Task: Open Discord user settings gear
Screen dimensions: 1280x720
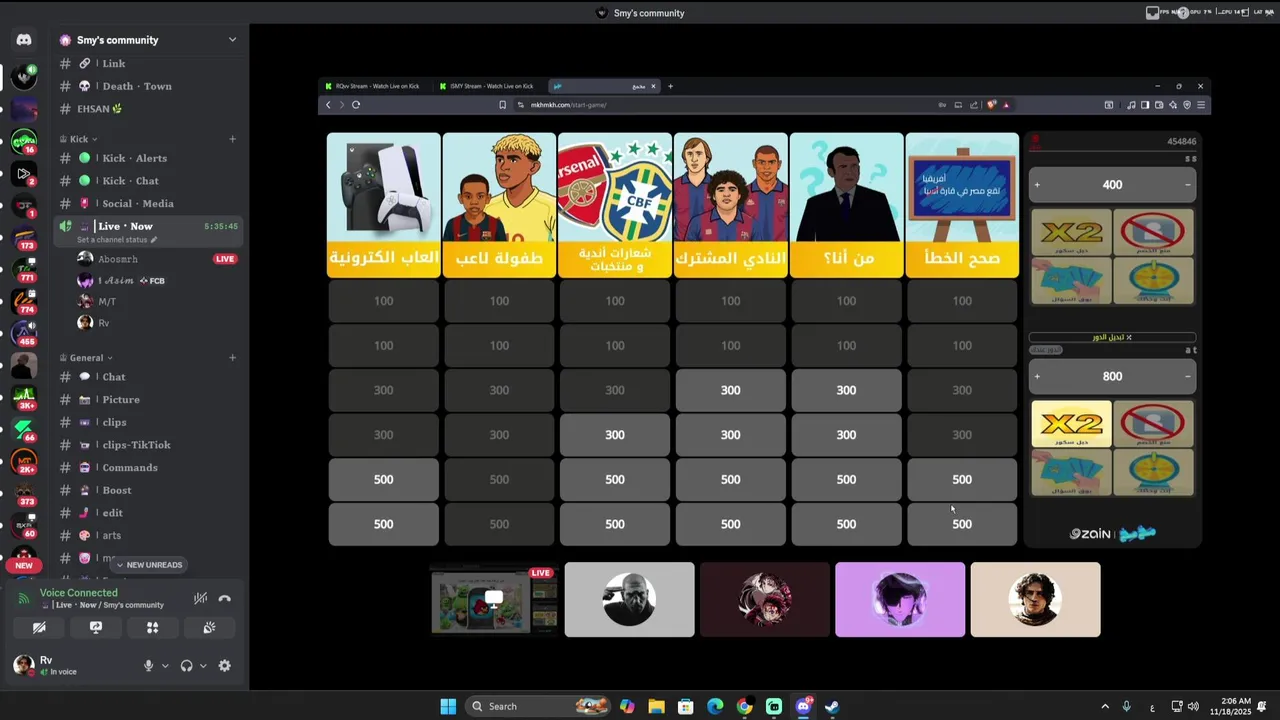Action: [x=224, y=666]
